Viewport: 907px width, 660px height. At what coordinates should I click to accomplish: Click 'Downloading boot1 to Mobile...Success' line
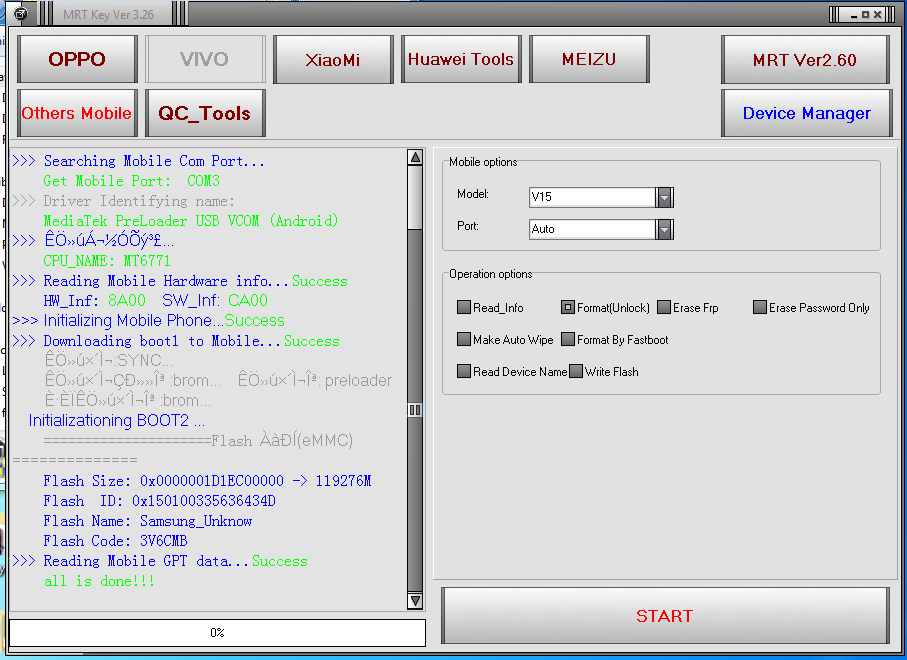(176, 341)
